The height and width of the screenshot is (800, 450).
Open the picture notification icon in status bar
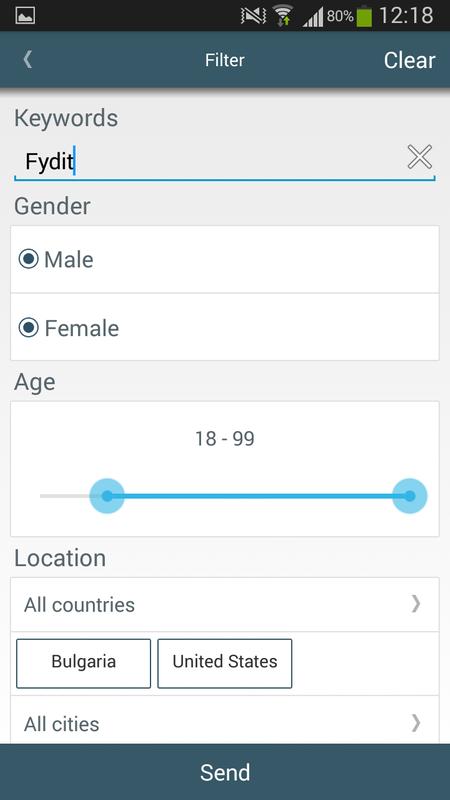click(x=25, y=16)
